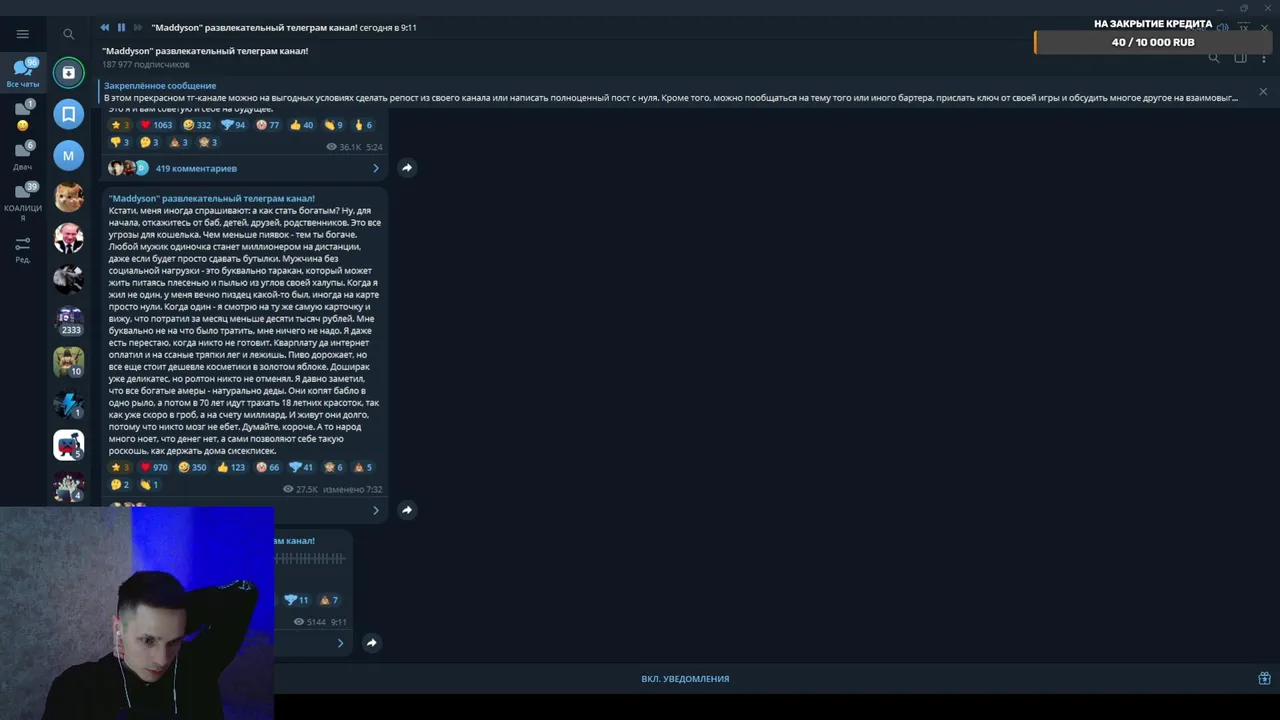Click ВКЛ. УВЕДОМЛЕНИЯ to unmute channel
1280x720 pixels.
685,679
